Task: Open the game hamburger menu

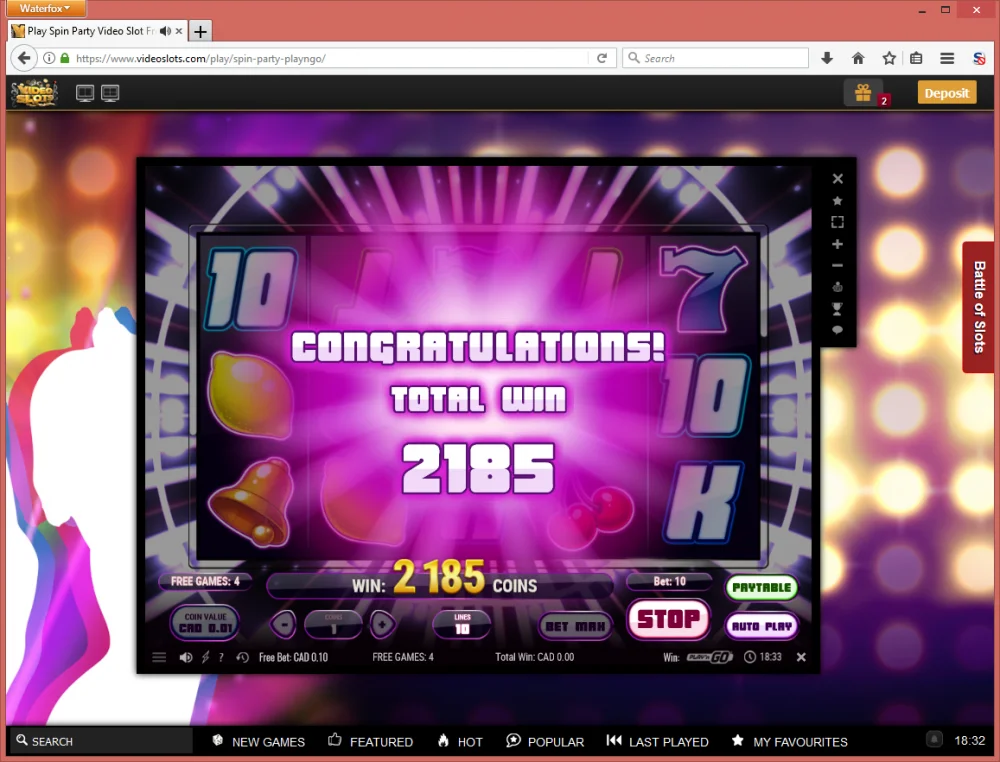Action: 159,657
